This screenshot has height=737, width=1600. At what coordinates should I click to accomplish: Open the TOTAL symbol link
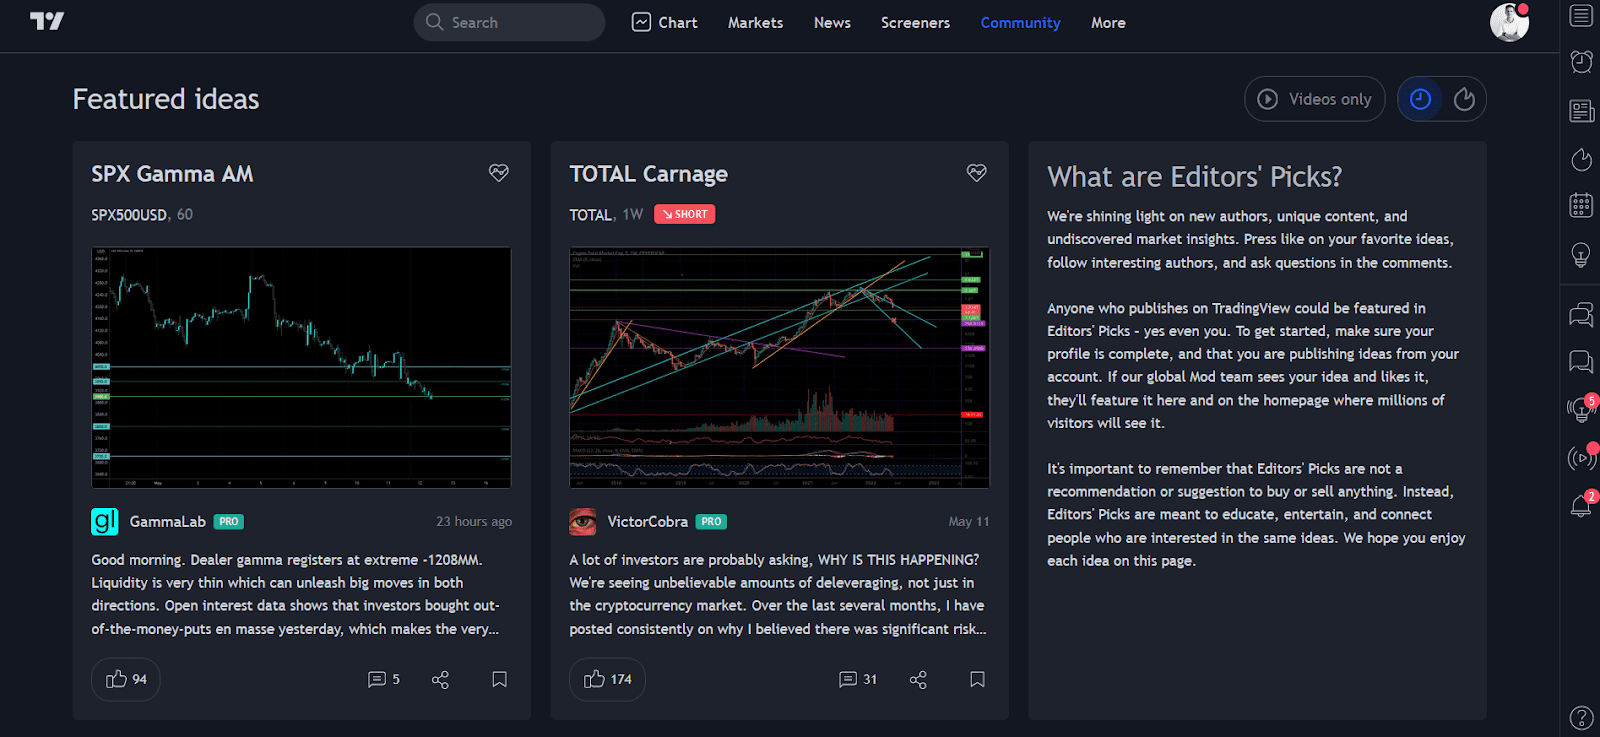click(x=590, y=215)
